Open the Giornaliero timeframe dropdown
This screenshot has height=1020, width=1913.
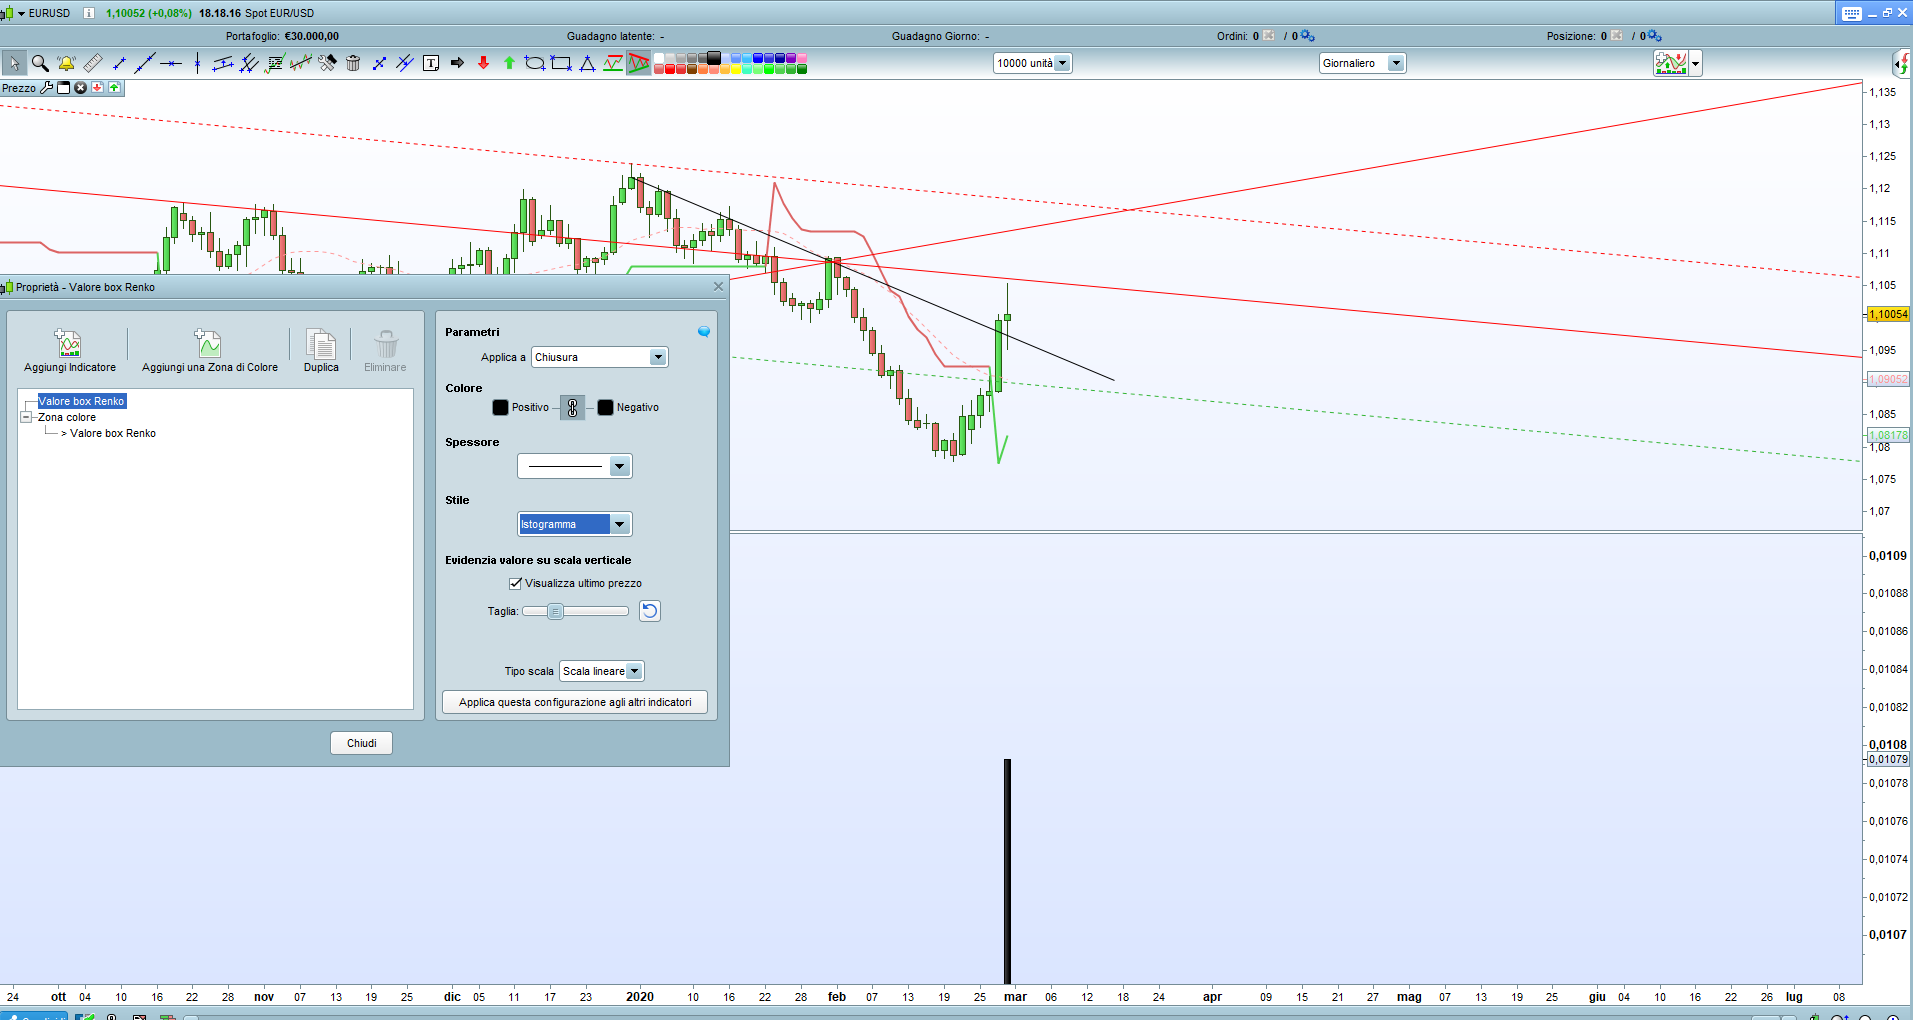pos(1362,63)
